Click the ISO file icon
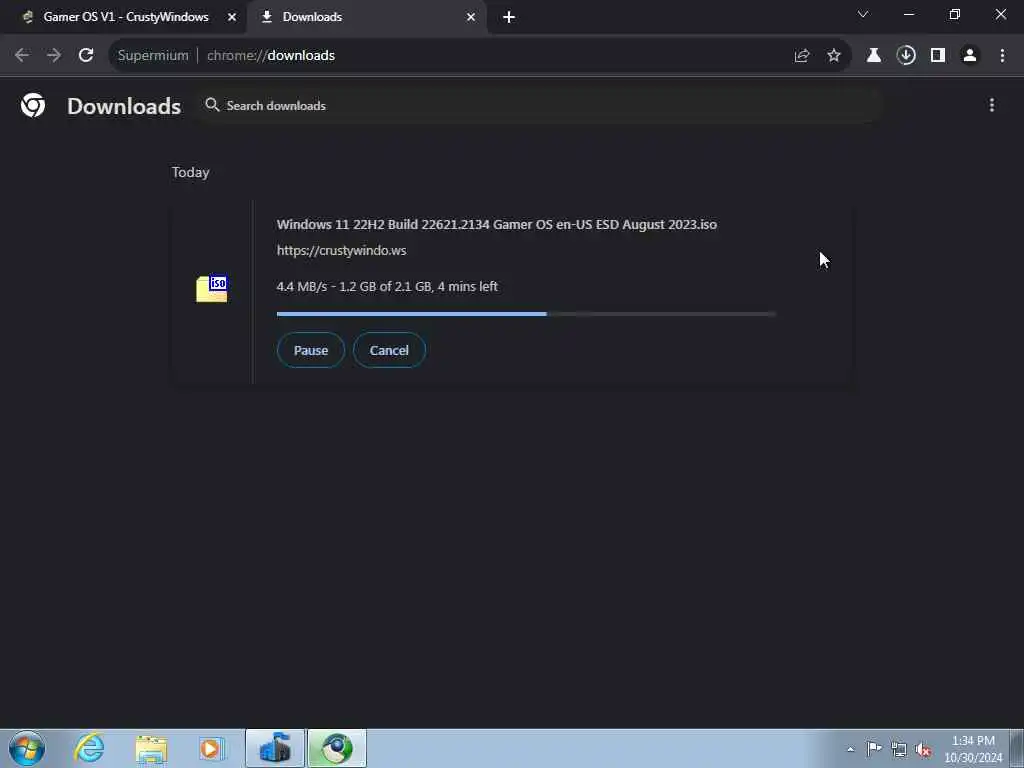Viewport: 1024px width, 768px height. point(212,288)
